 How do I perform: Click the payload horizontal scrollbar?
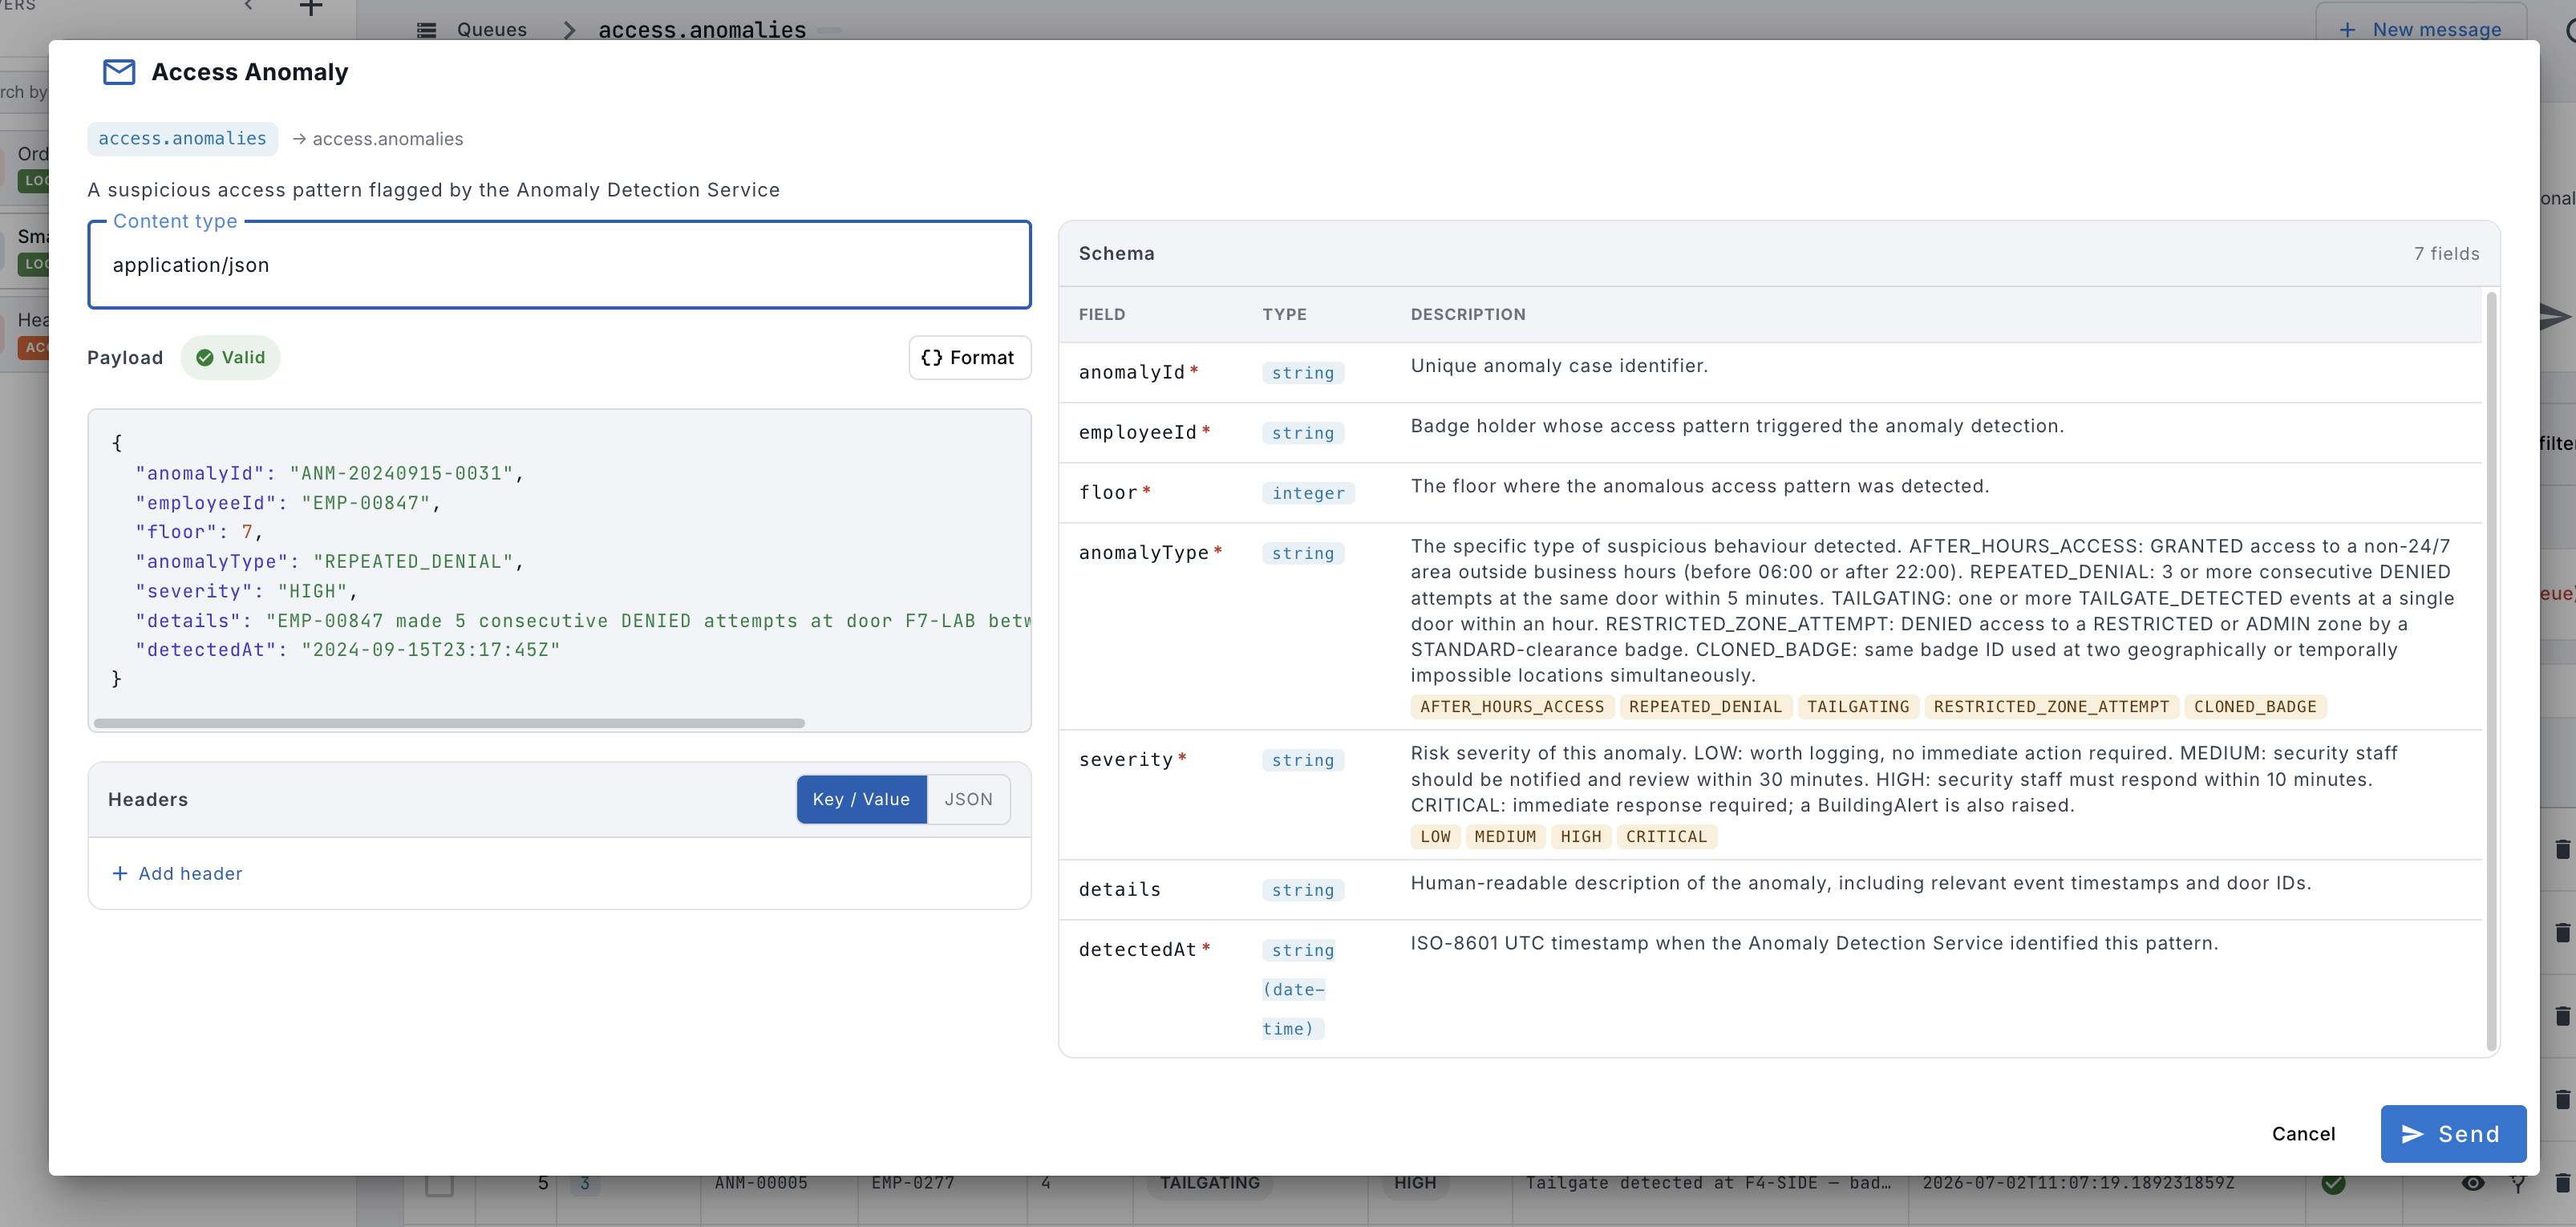[x=449, y=722]
